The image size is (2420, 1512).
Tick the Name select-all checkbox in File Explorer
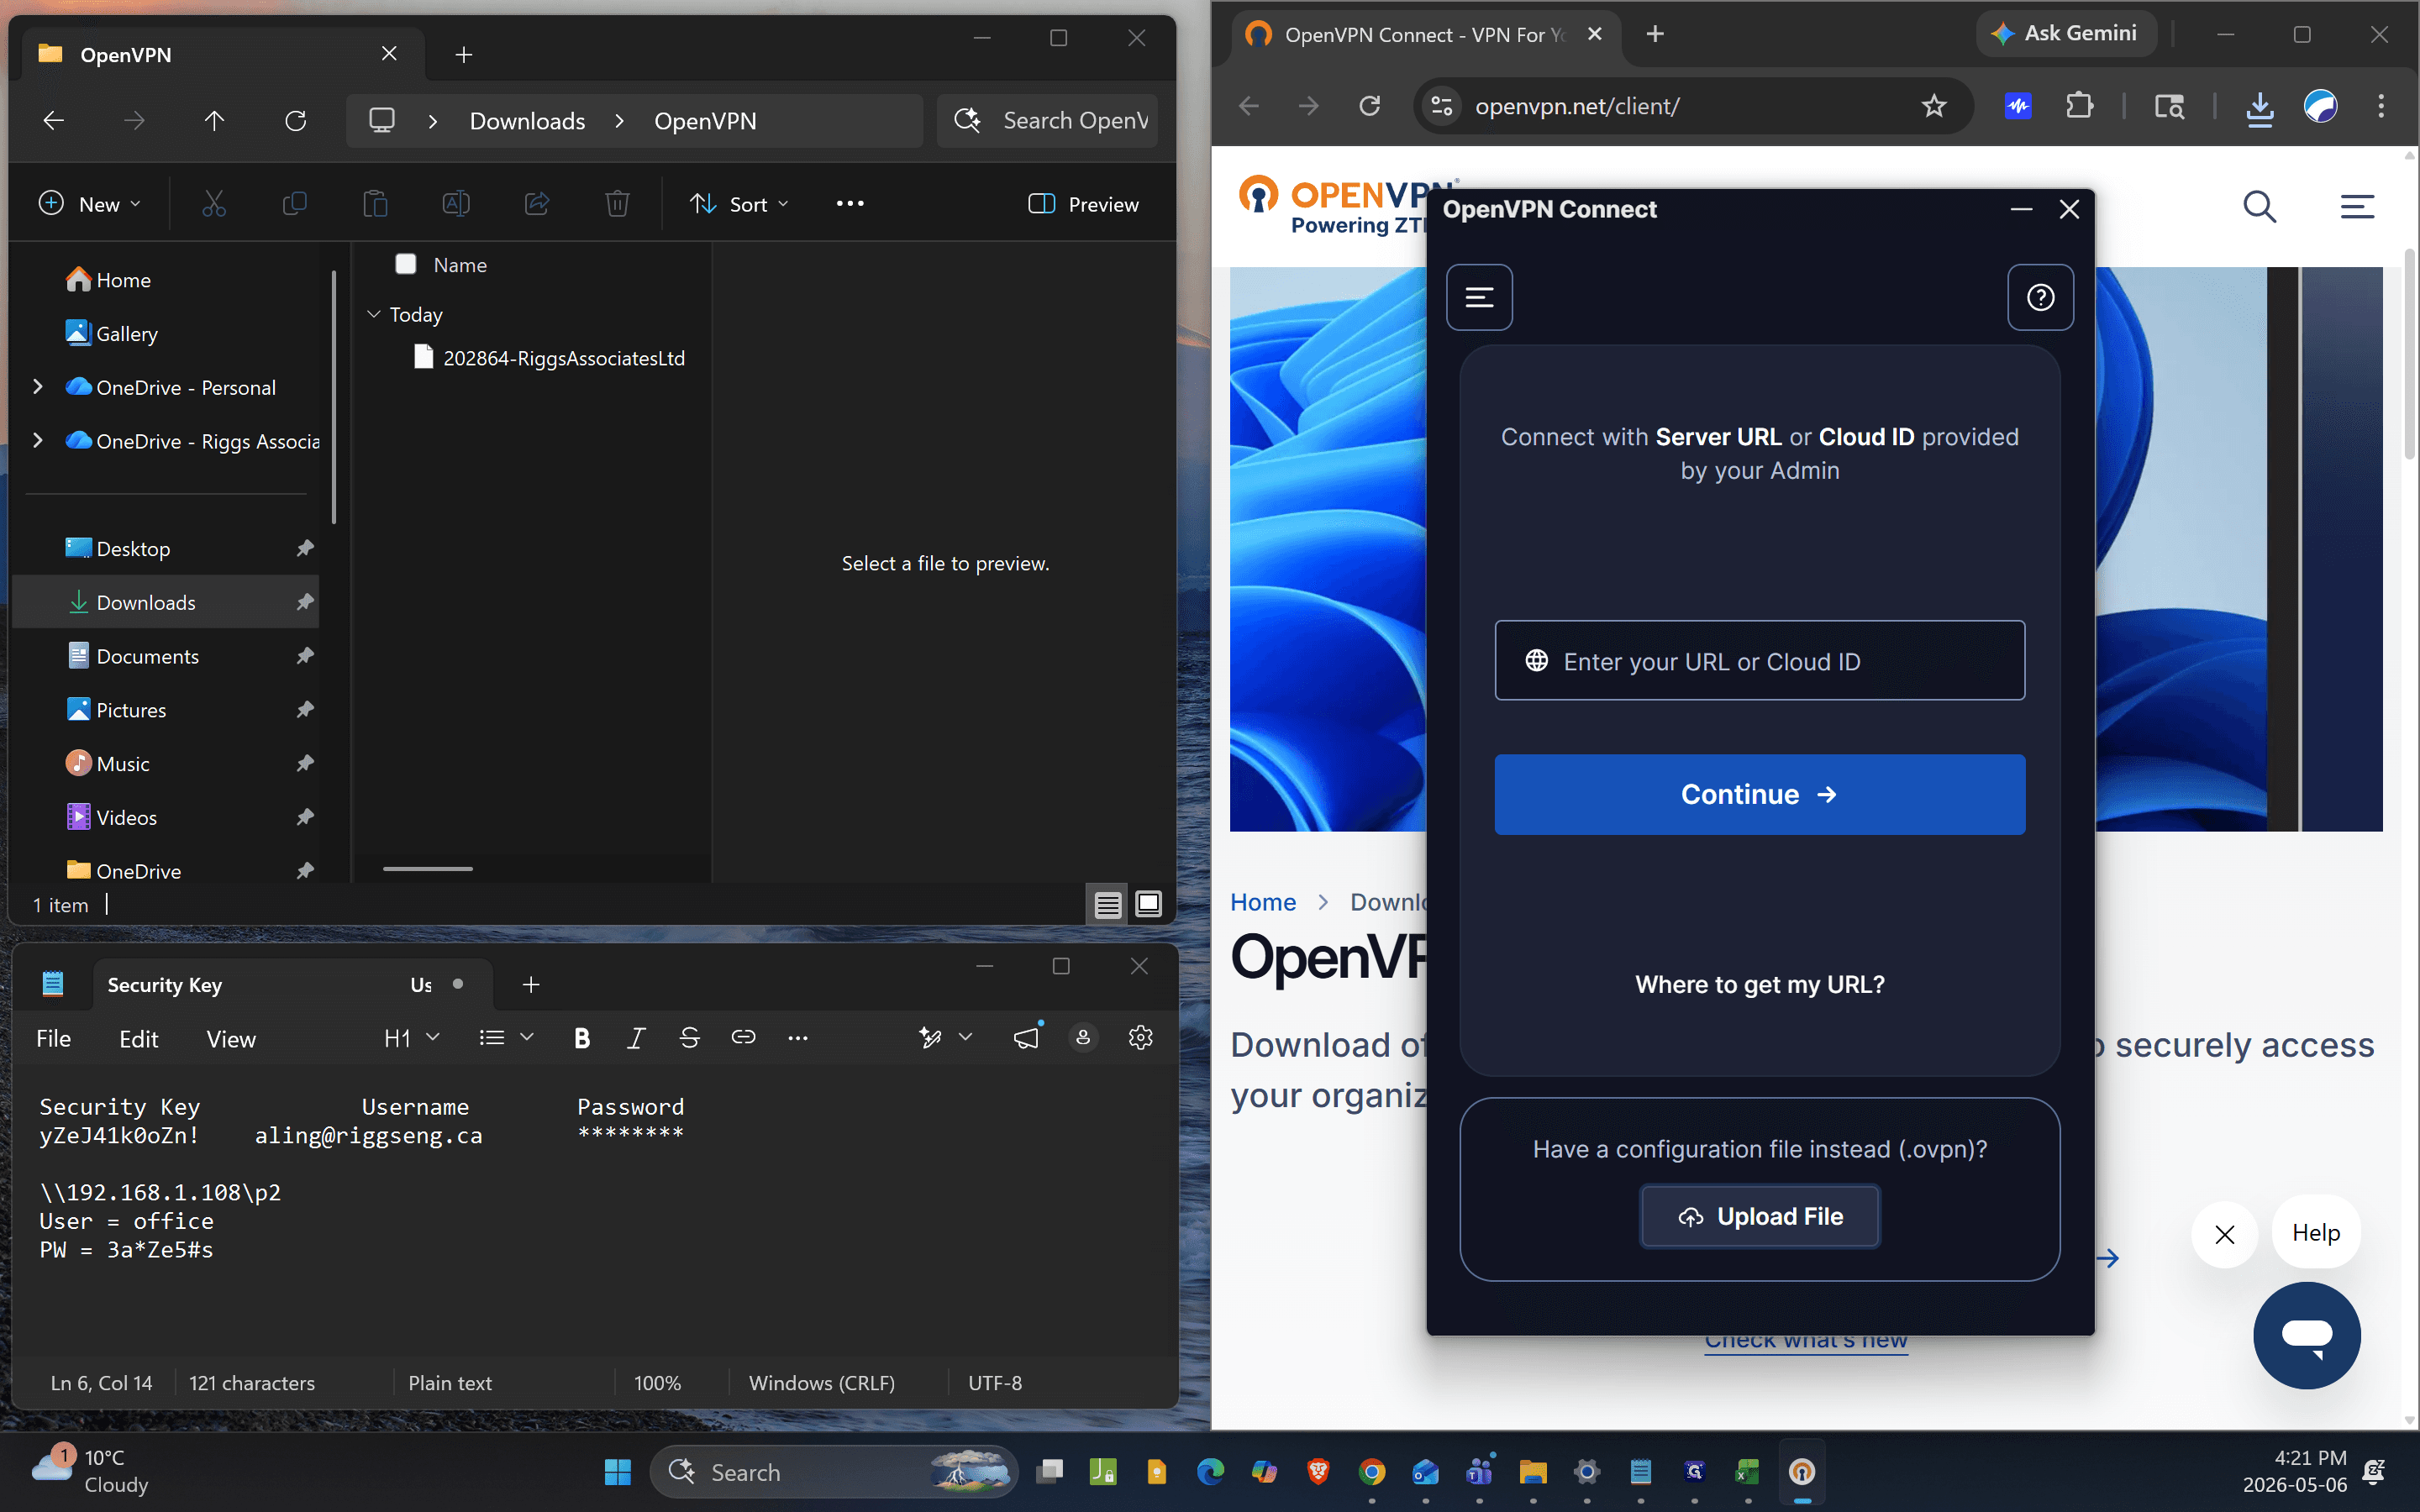(406, 264)
